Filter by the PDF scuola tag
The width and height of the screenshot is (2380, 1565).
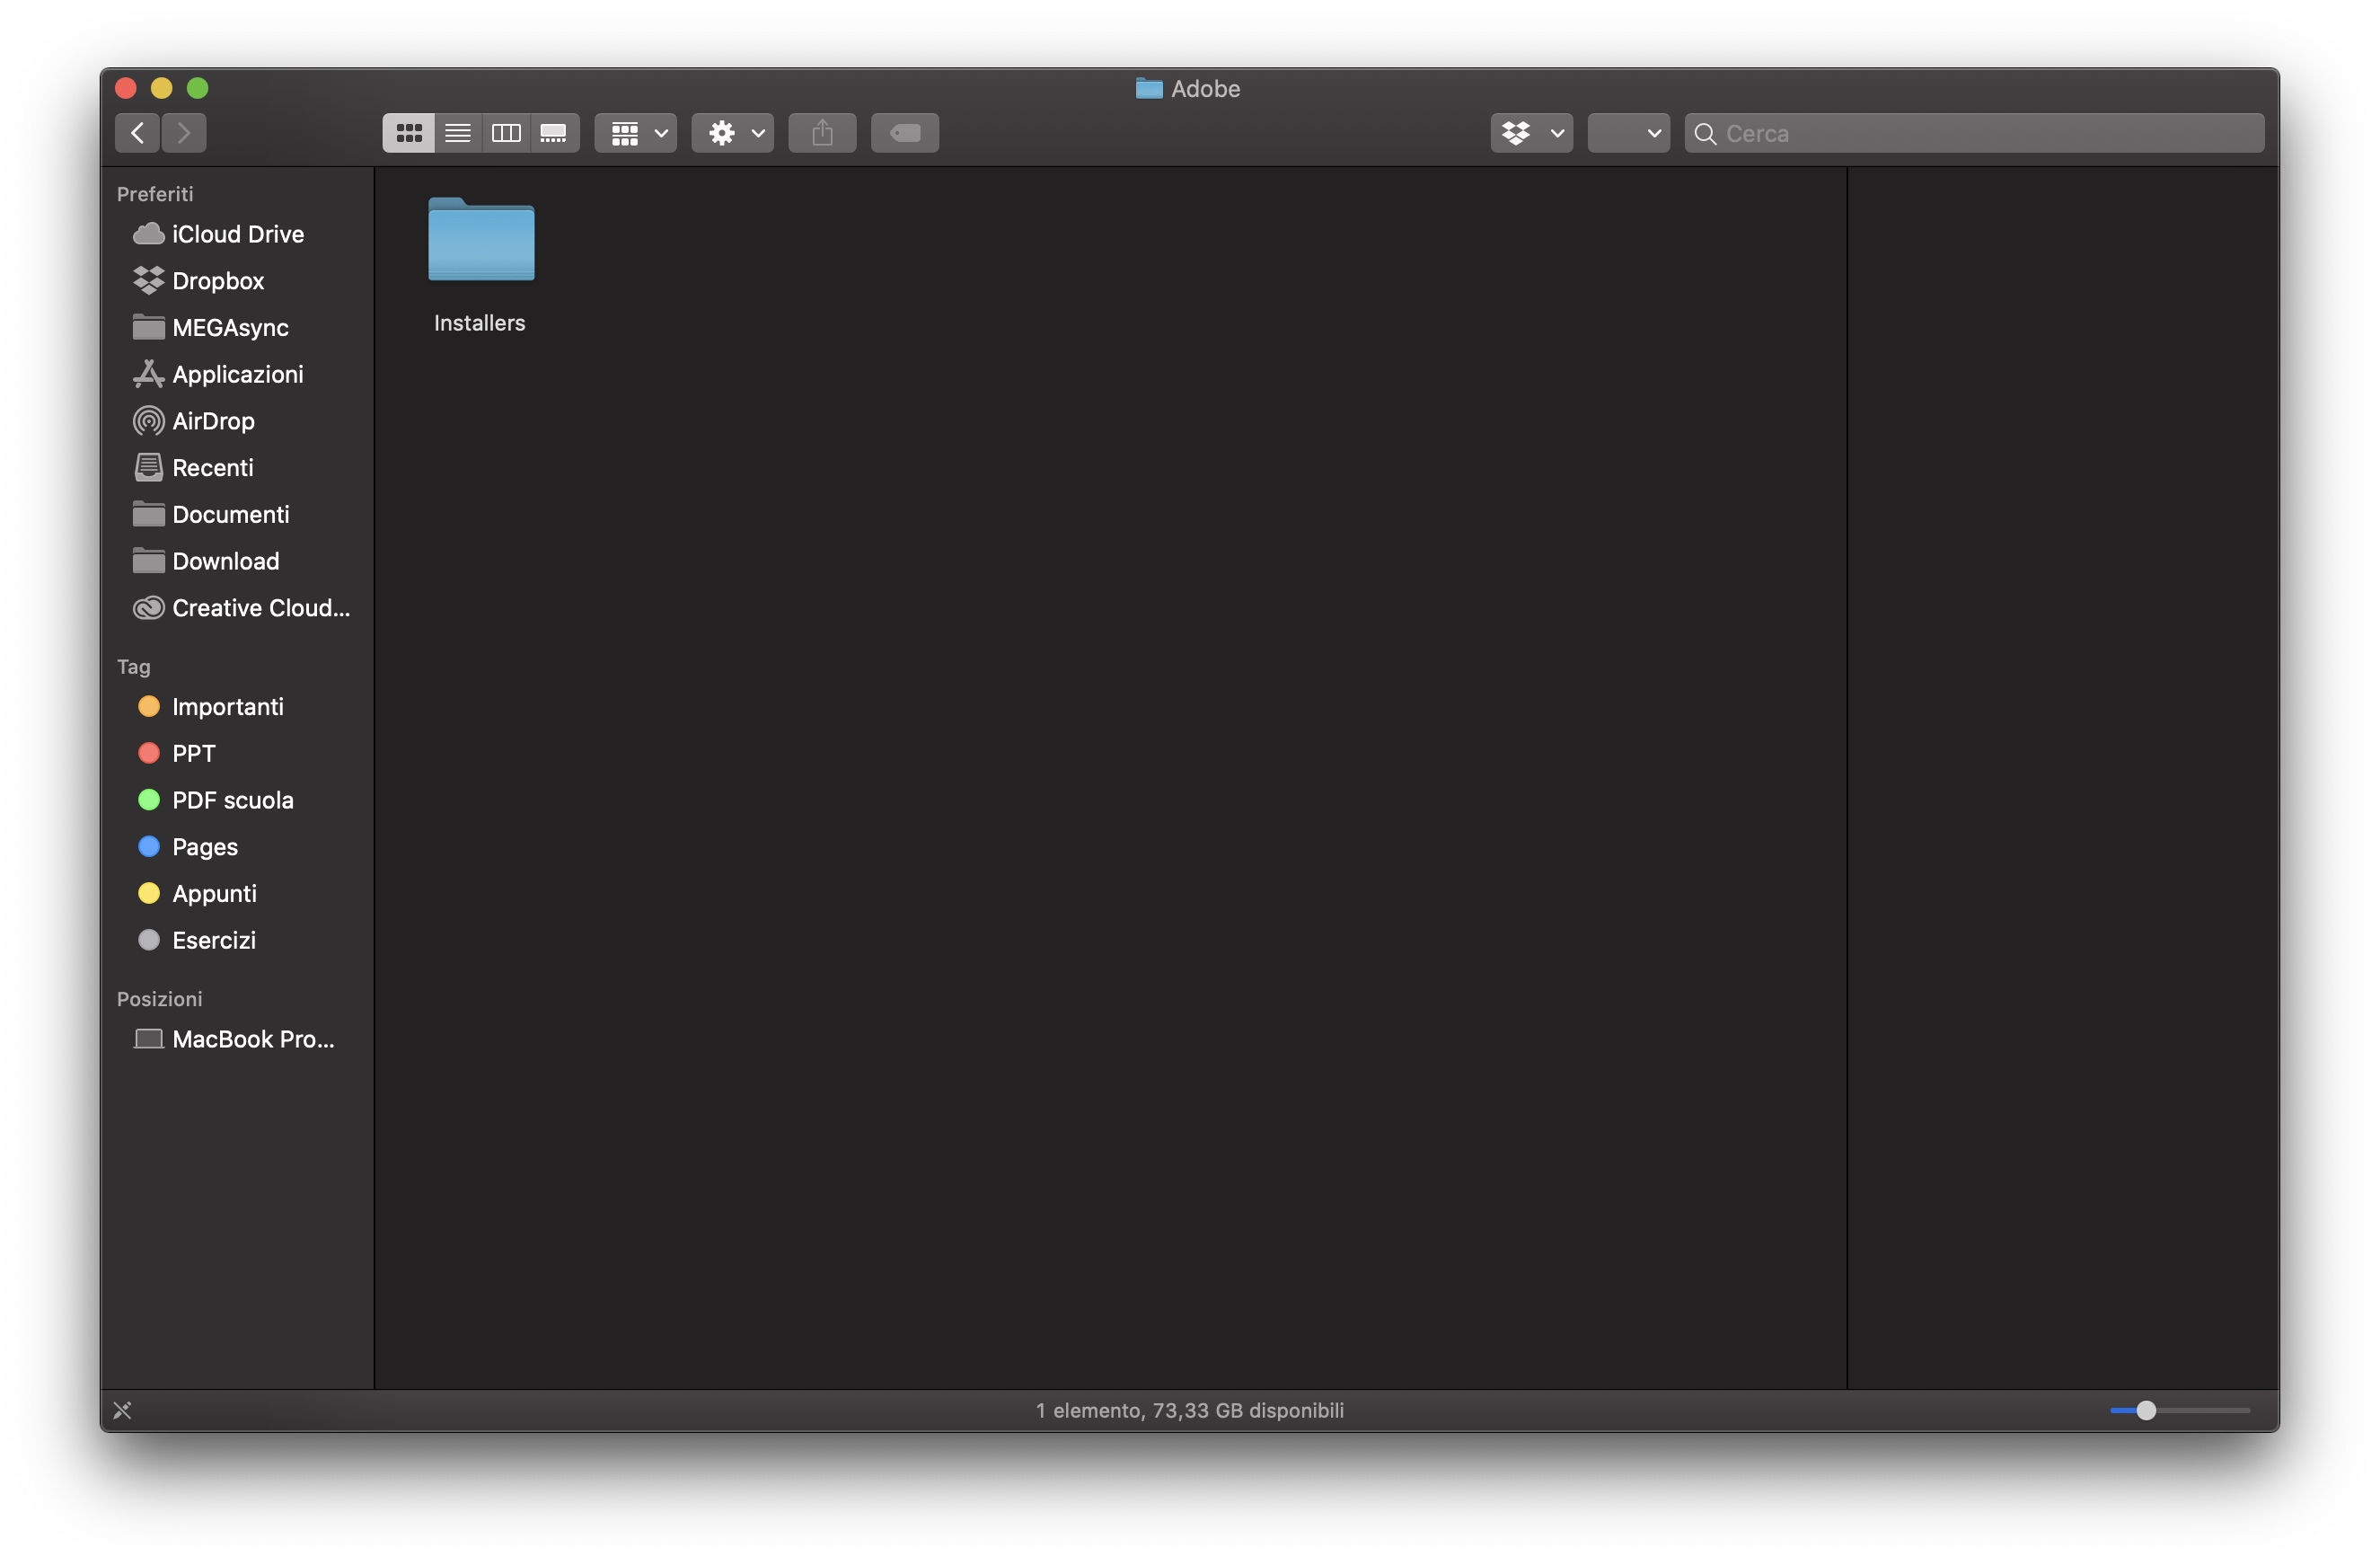click(x=232, y=800)
